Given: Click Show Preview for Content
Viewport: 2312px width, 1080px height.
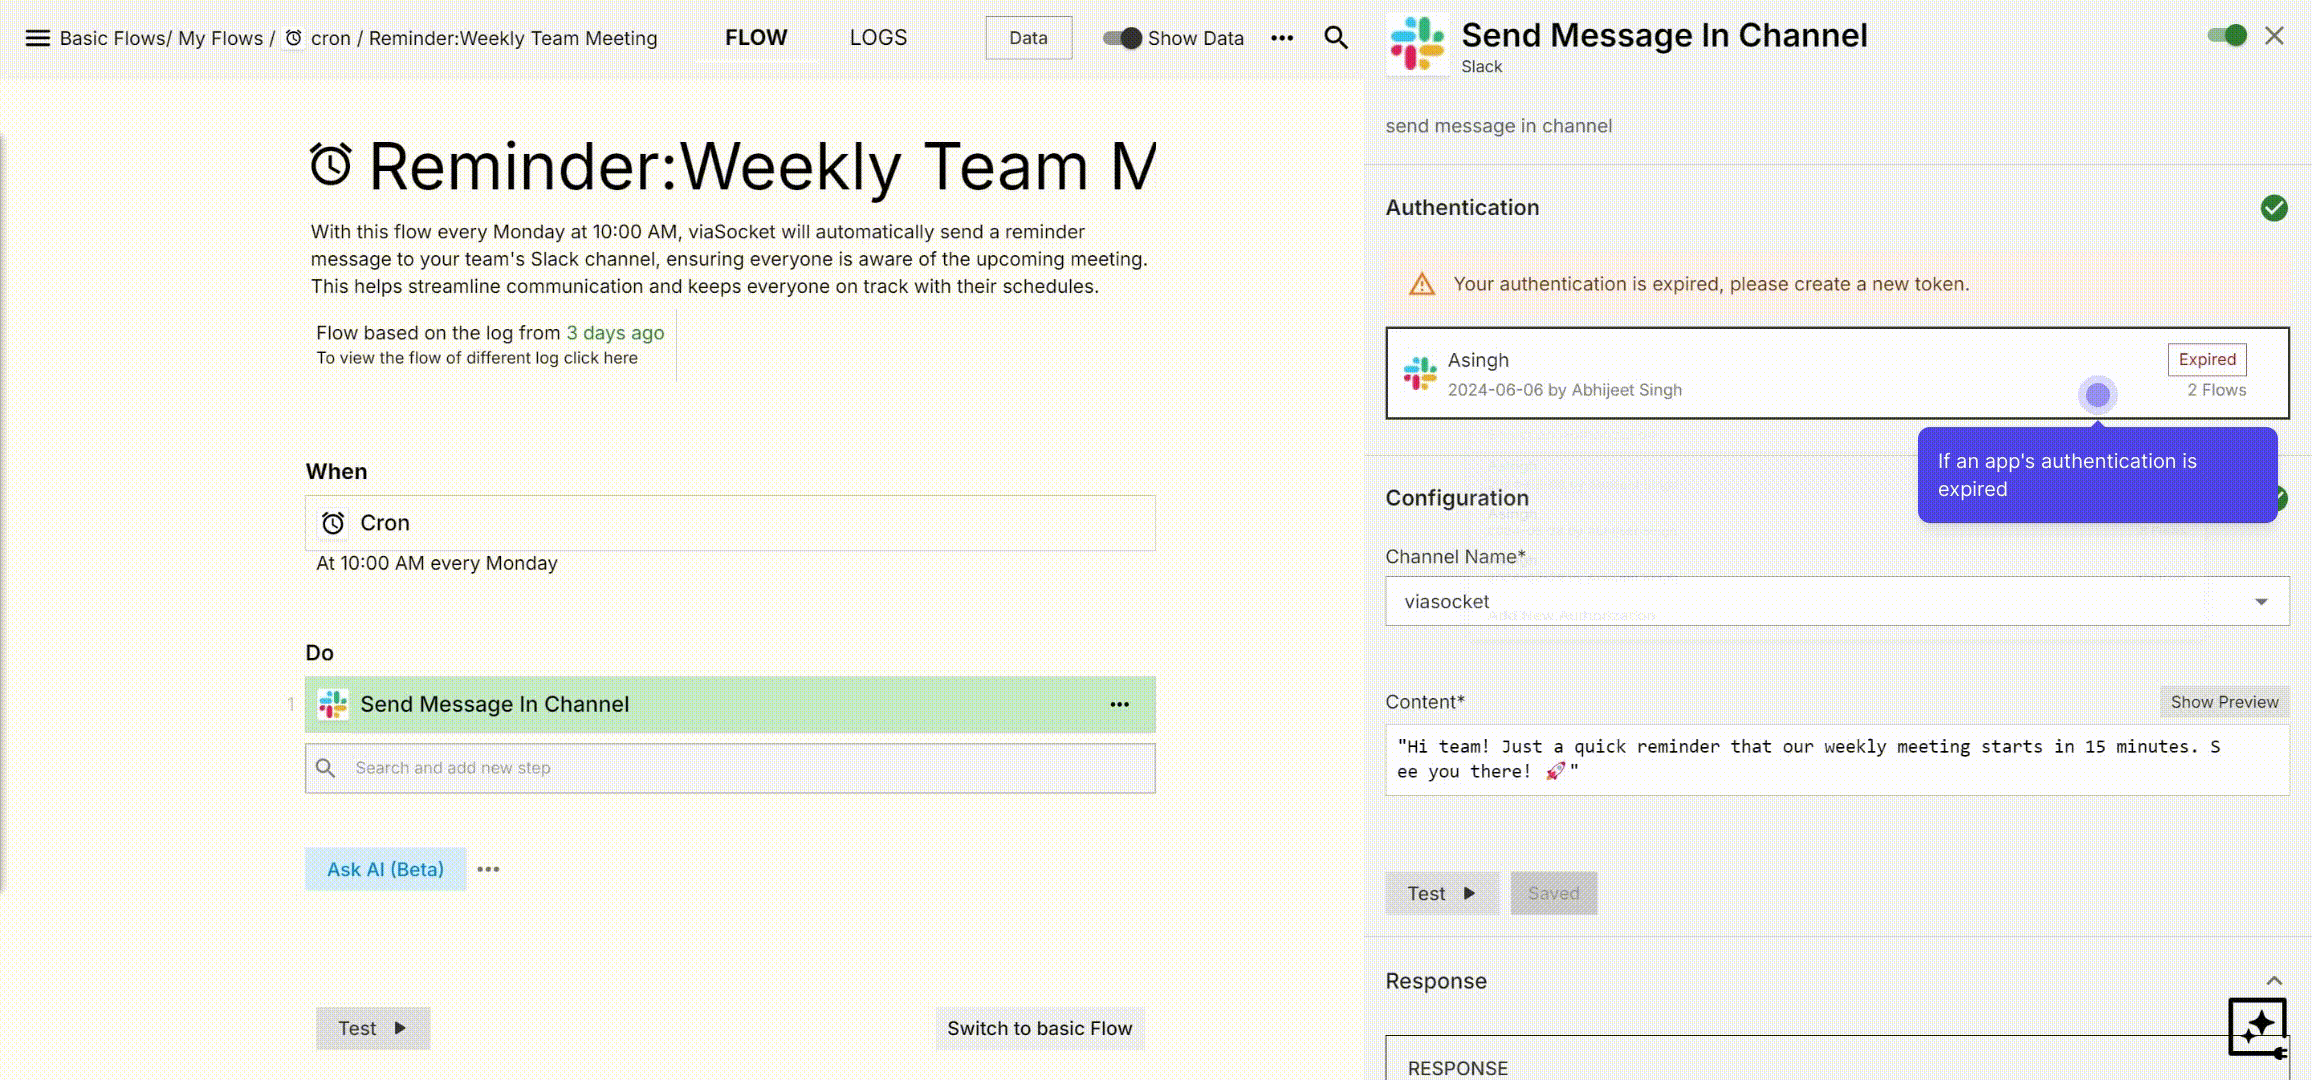Looking at the screenshot, I should pyautogui.click(x=2224, y=702).
